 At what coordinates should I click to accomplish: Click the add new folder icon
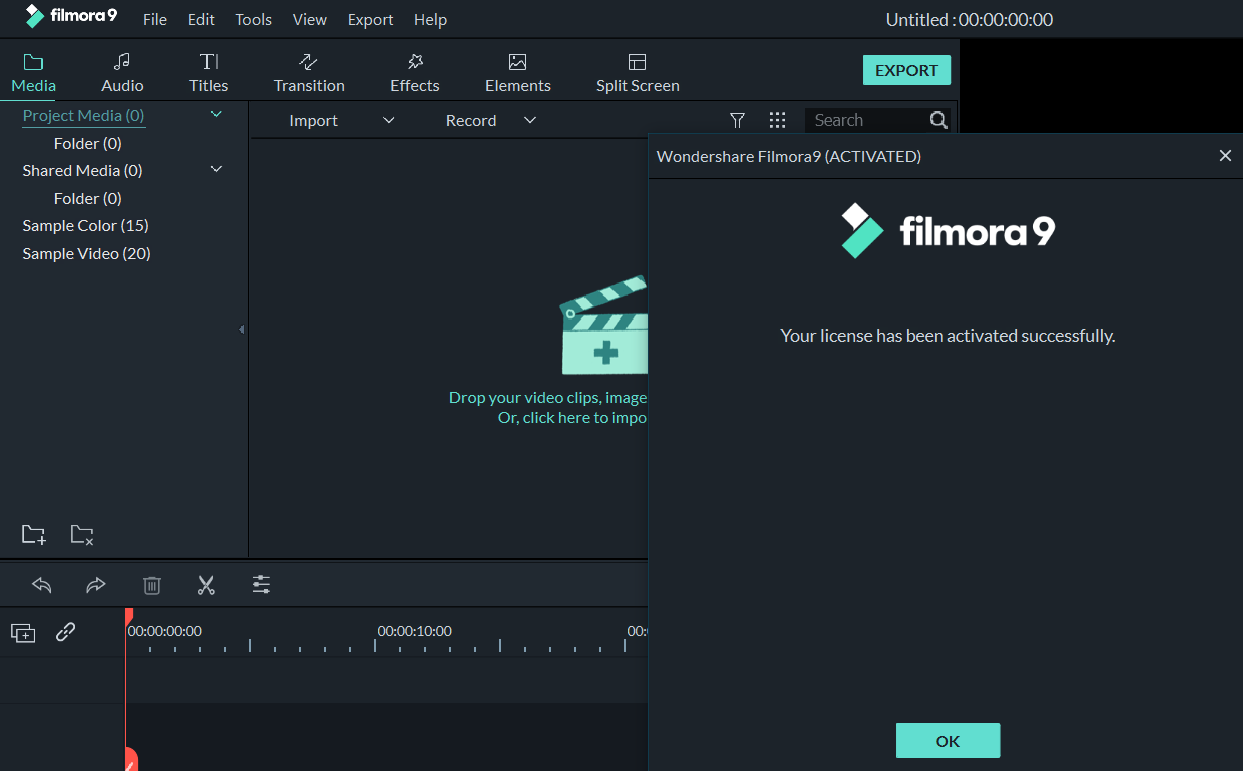[34, 534]
